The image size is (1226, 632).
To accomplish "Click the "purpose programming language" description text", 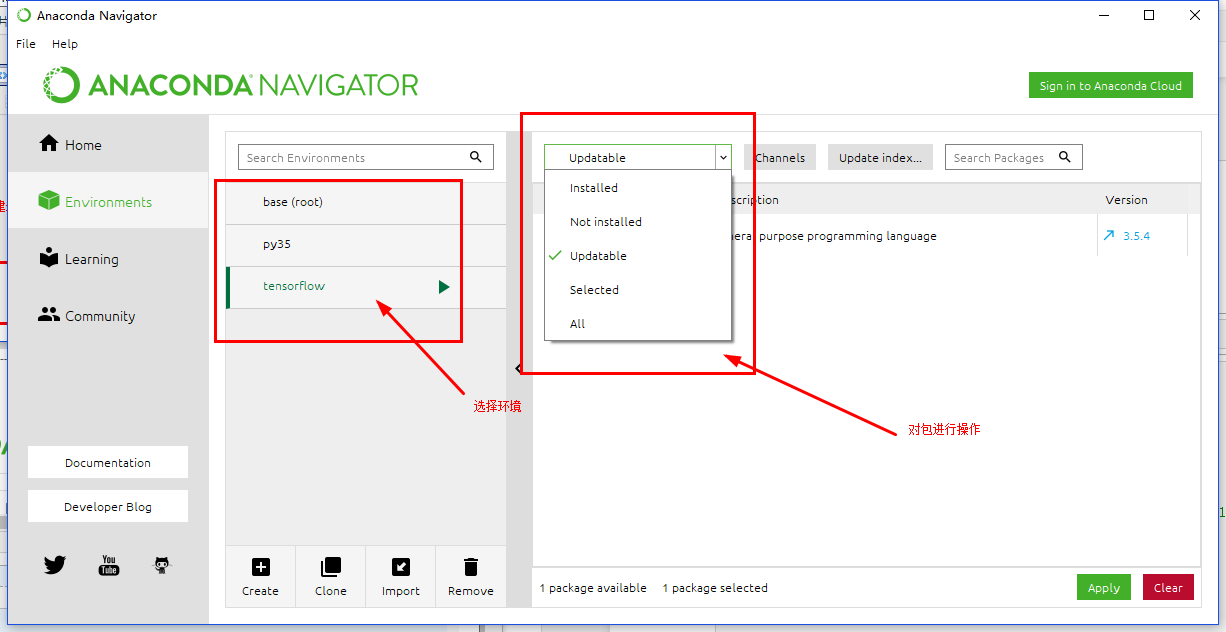I will point(848,237).
